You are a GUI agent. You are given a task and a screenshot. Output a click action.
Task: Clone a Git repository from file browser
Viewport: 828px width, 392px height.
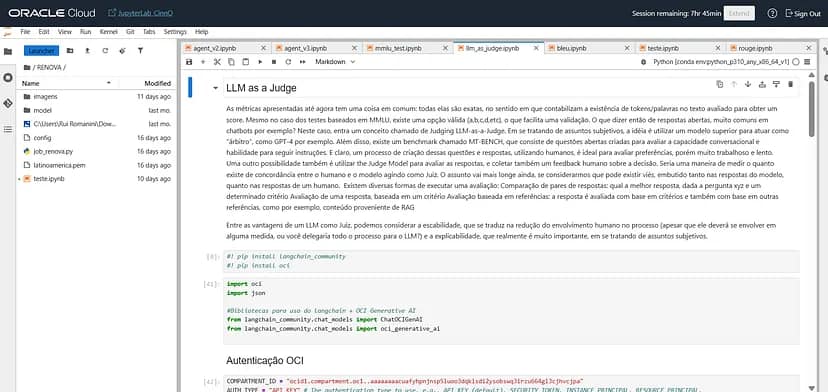point(123,51)
